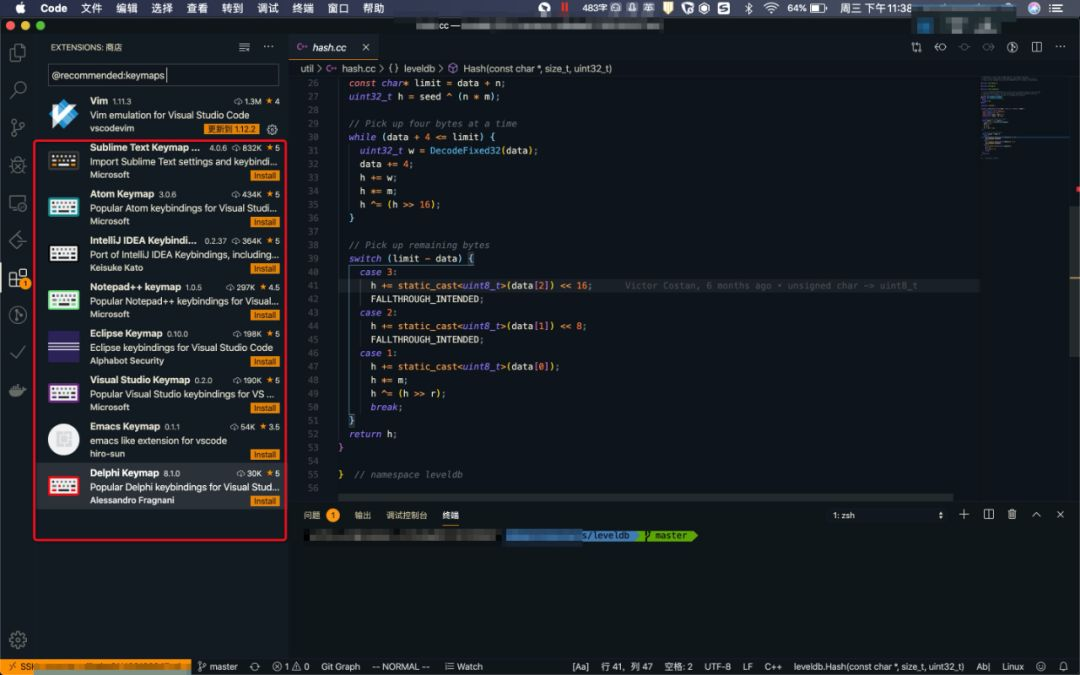Focus the @recommended:keymaps search field
The width and height of the screenshot is (1080, 675).
point(163,75)
